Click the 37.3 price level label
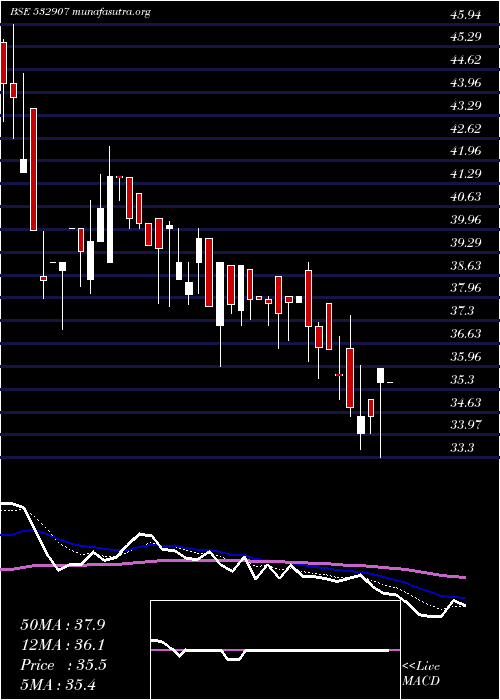 (x=462, y=311)
